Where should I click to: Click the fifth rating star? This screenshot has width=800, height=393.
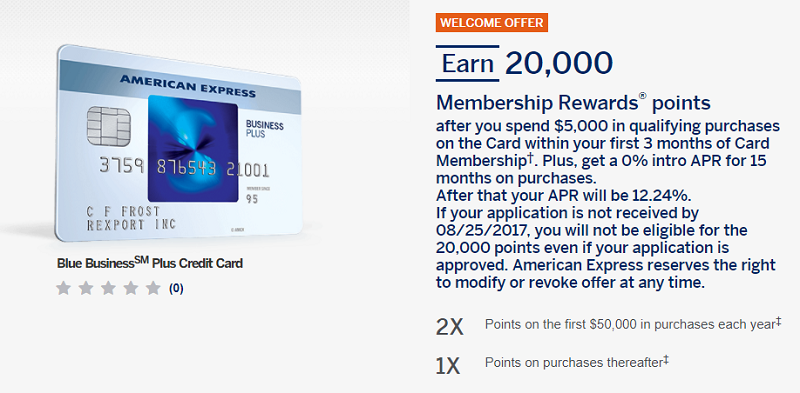(153, 288)
